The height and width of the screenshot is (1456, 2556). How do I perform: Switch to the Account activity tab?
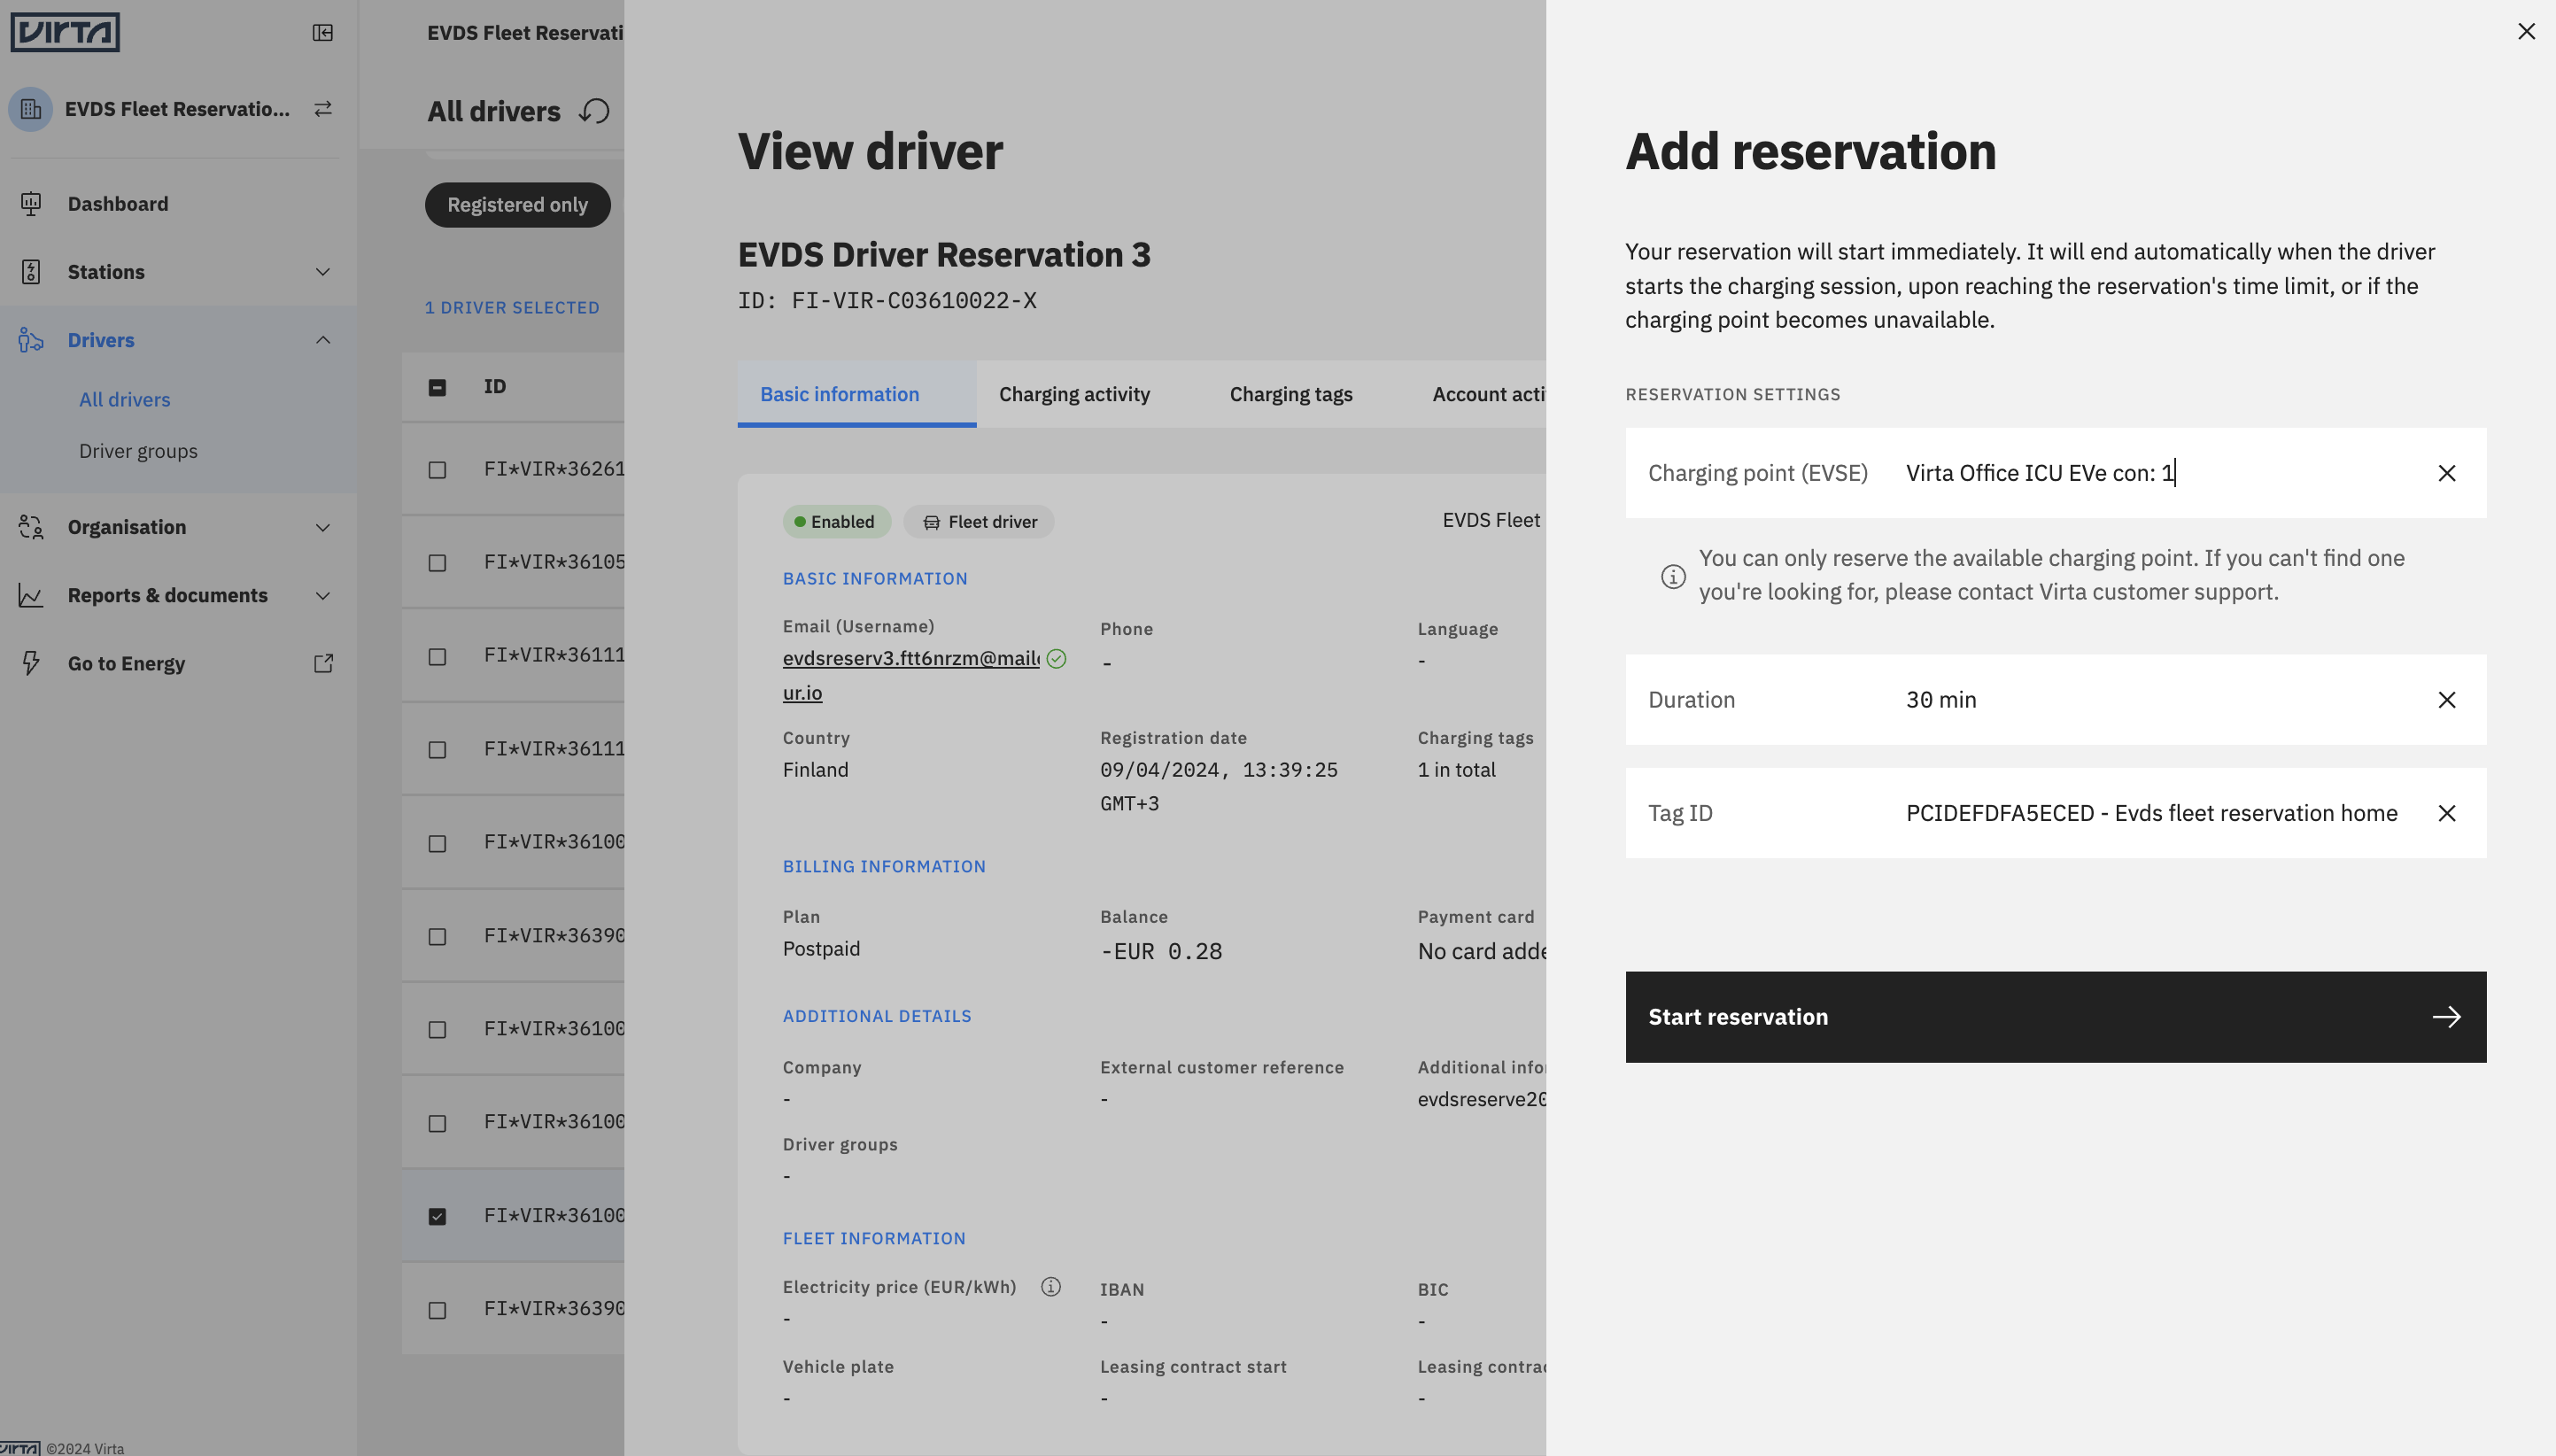1488,394
